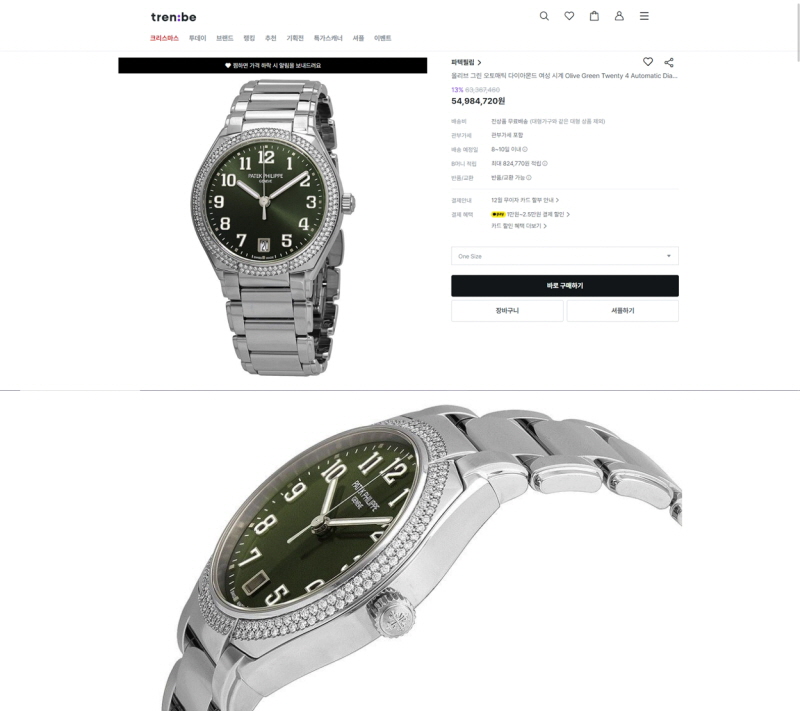The width and height of the screenshot is (800, 711).
Task: Open the shopping bag icon
Action: point(594,16)
